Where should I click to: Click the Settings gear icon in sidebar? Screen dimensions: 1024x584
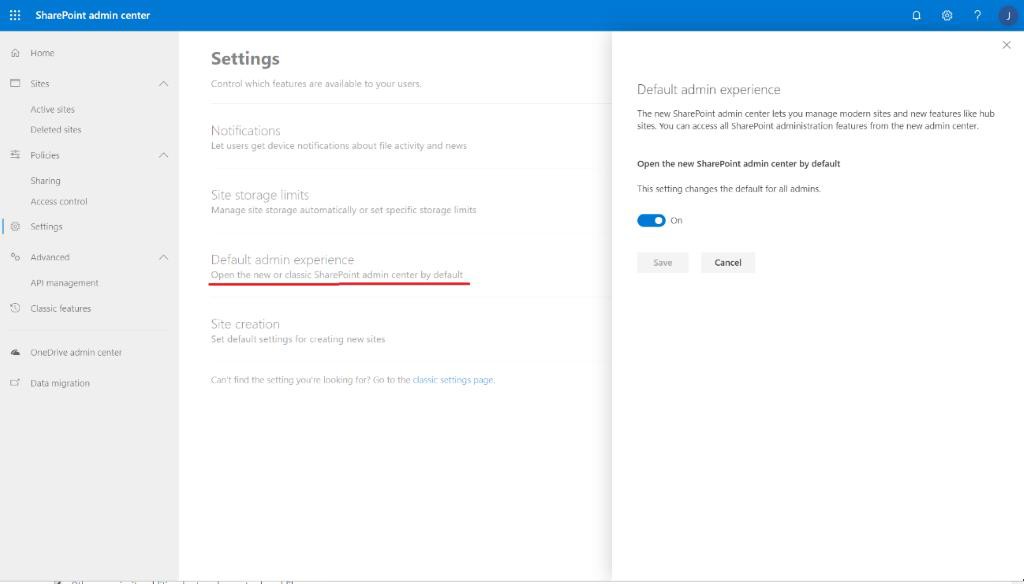pyautogui.click(x=15, y=227)
